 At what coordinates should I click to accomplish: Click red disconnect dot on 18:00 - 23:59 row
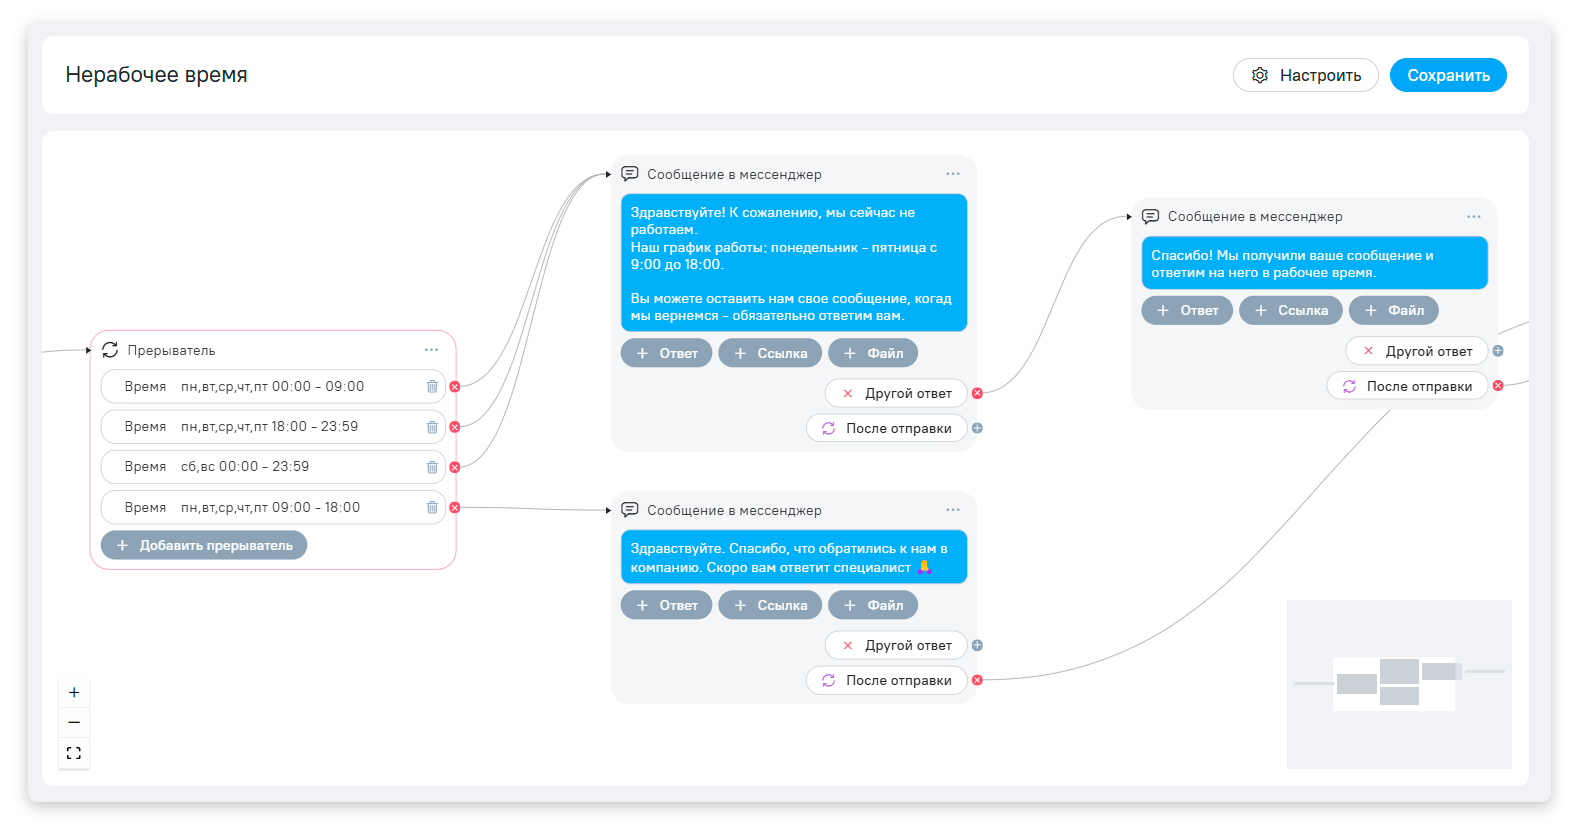click(455, 427)
